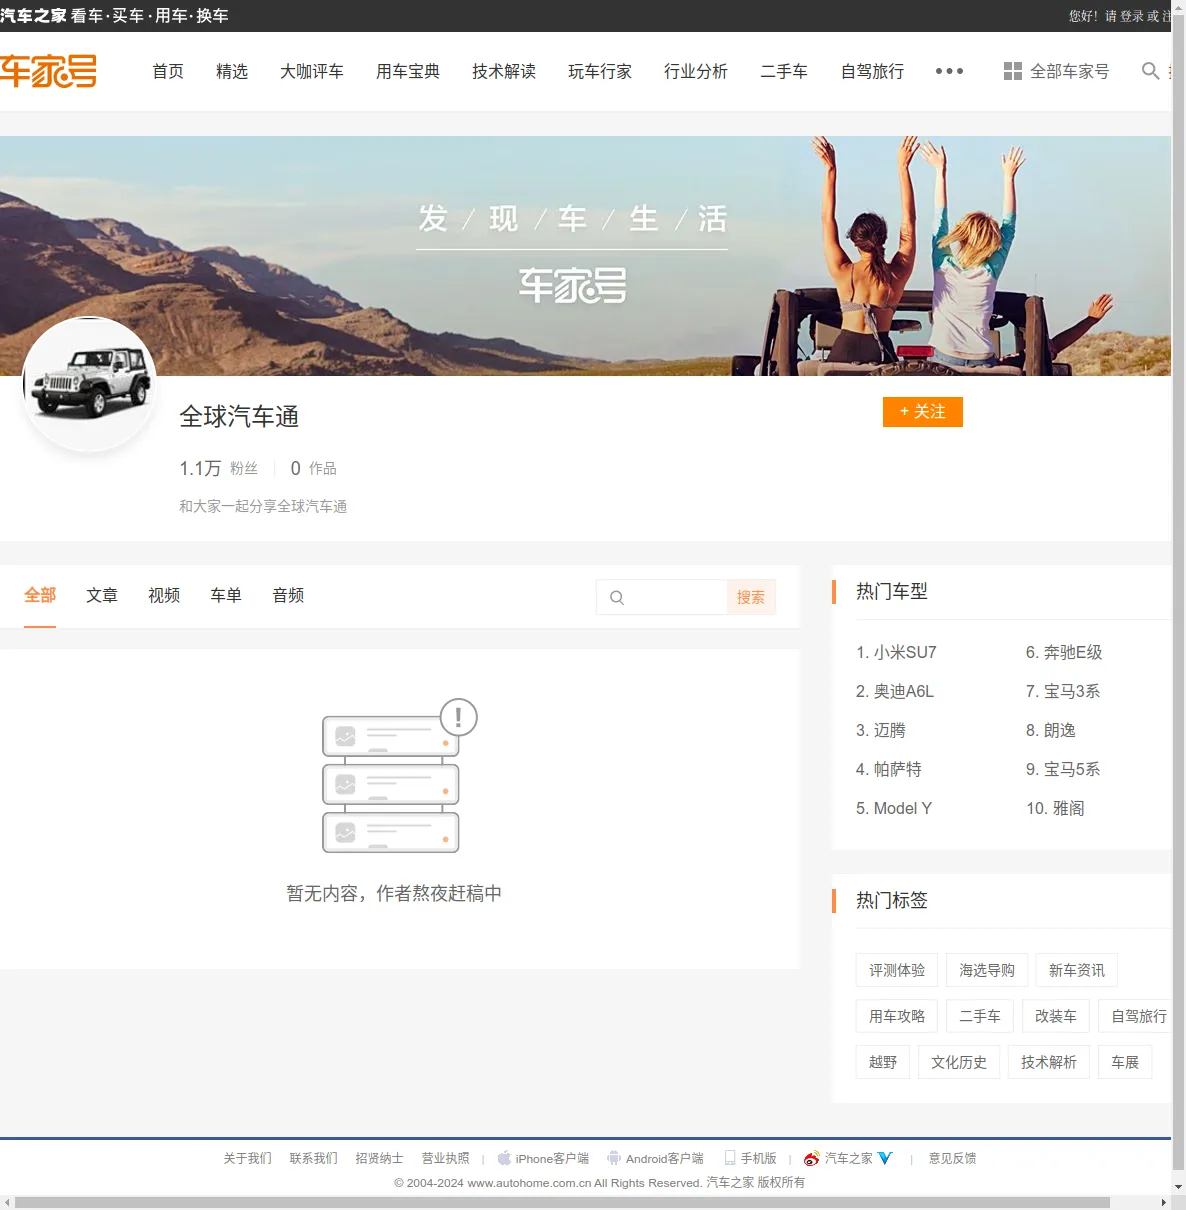Image resolution: width=1186 pixels, height=1210 pixels.
Task: Select the 全部 content tab
Action: point(40,595)
